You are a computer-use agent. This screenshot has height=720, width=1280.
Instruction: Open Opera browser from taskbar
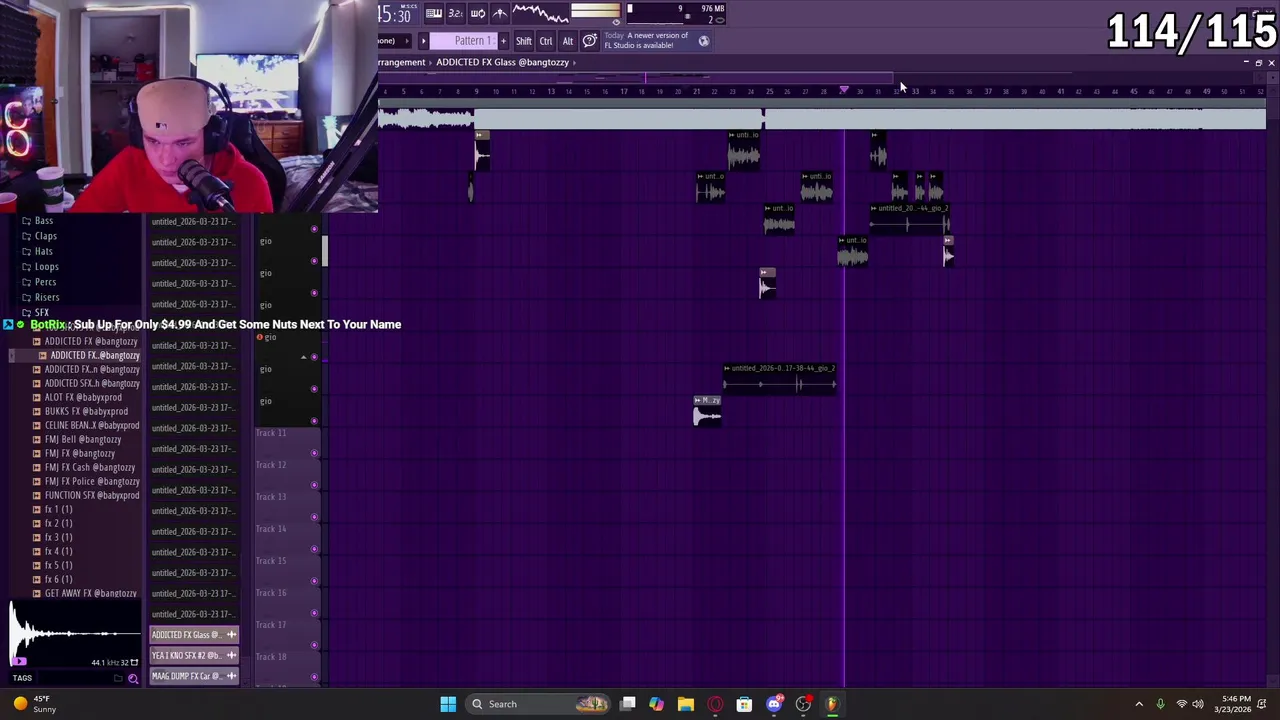tap(714, 704)
